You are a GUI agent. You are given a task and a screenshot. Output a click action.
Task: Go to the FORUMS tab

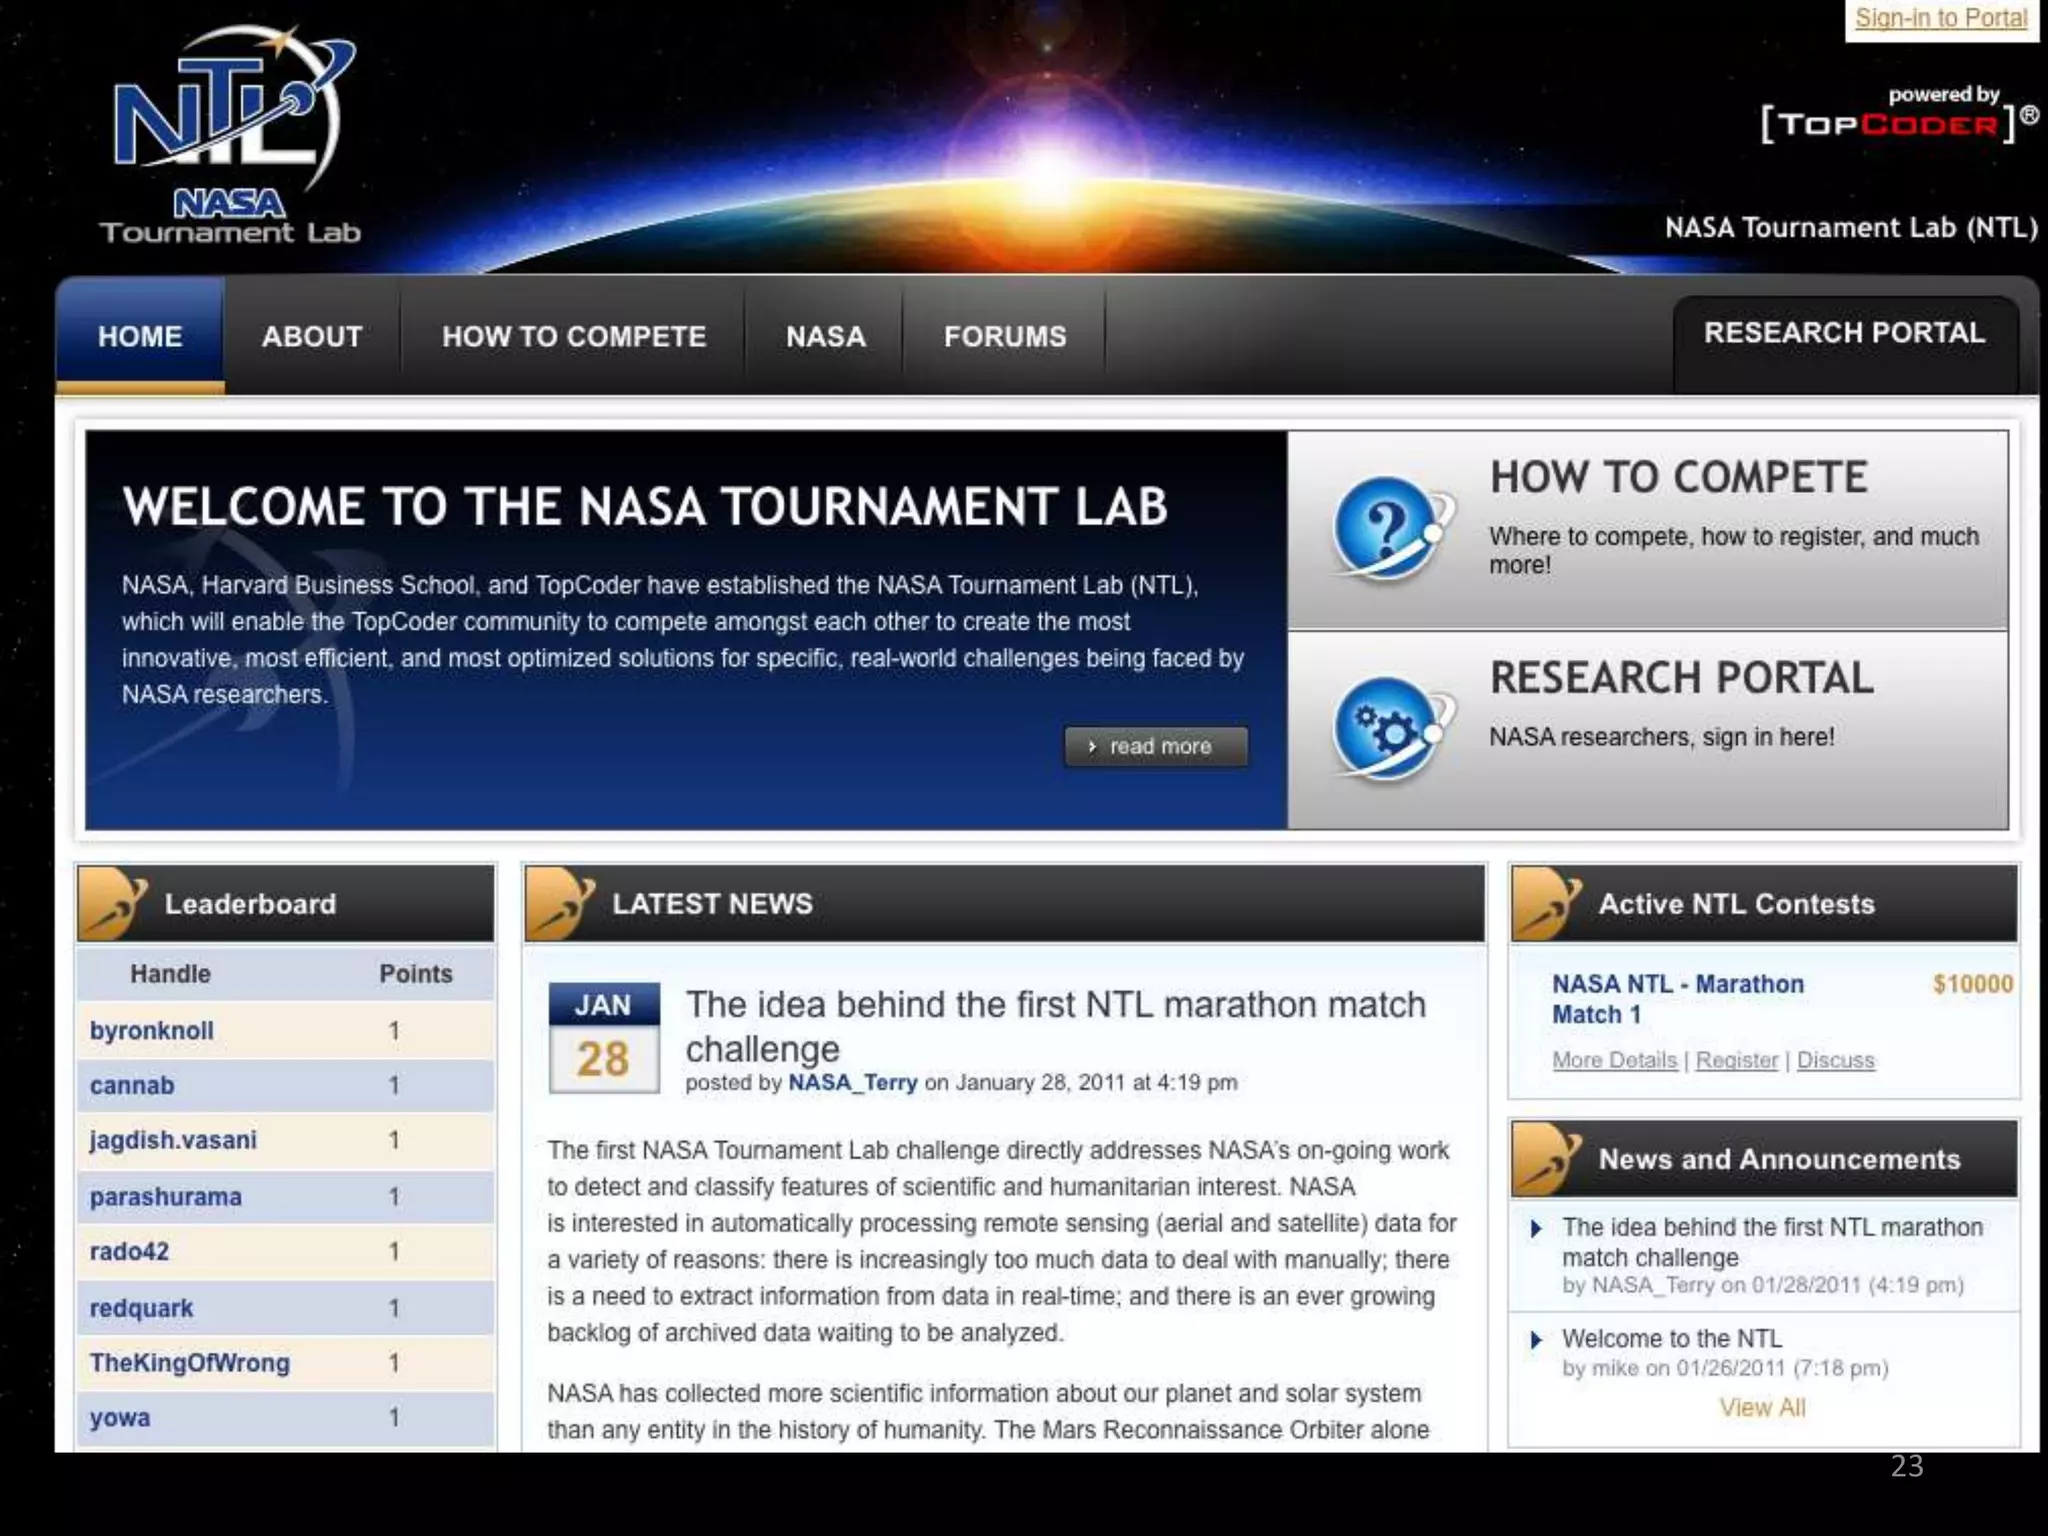click(x=1005, y=336)
